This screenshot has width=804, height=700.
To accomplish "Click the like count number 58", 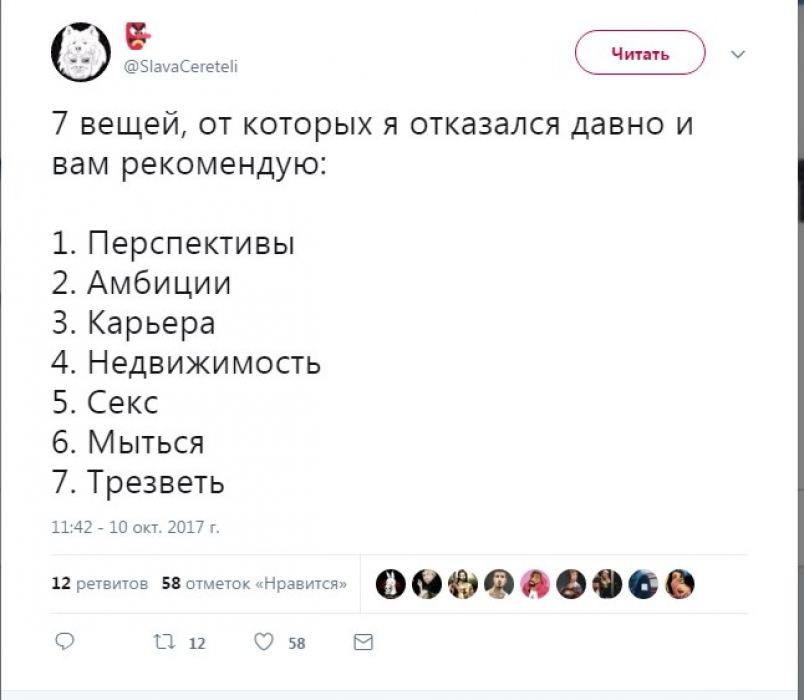I will (x=297, y=643).
